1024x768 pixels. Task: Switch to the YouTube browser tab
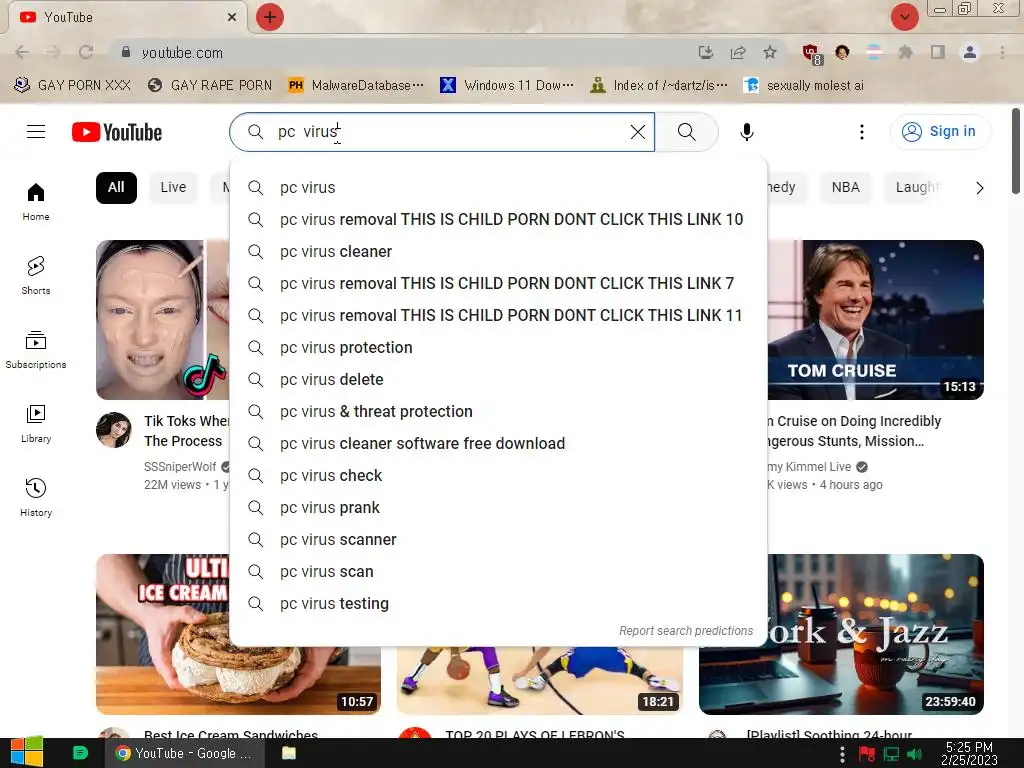(127, 17)
